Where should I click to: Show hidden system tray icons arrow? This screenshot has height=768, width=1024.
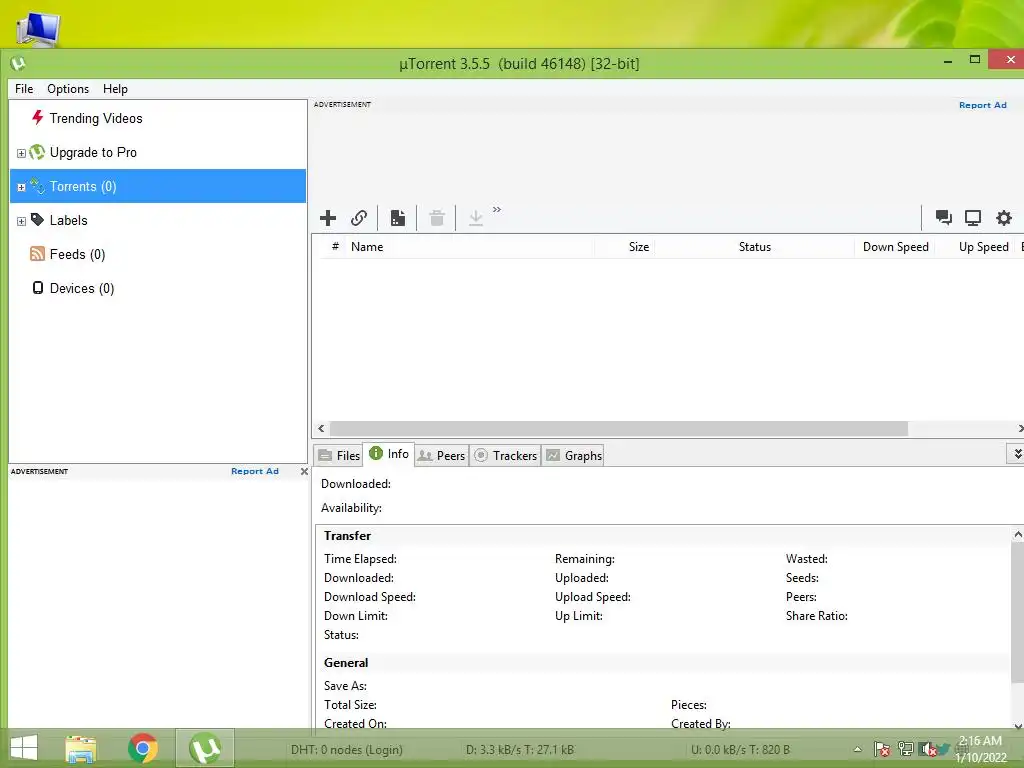tap(857, 750)
